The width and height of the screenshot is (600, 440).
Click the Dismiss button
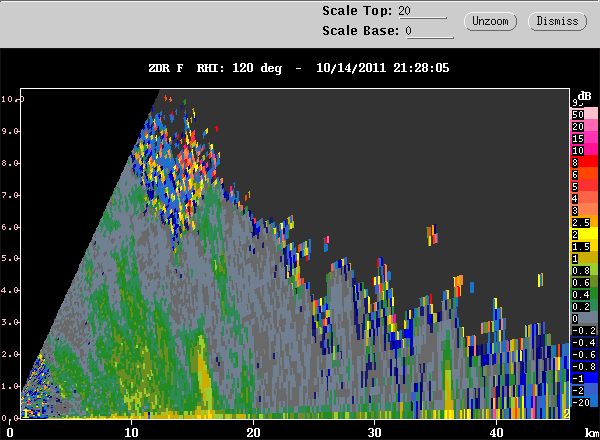click(x=557, y=21)
